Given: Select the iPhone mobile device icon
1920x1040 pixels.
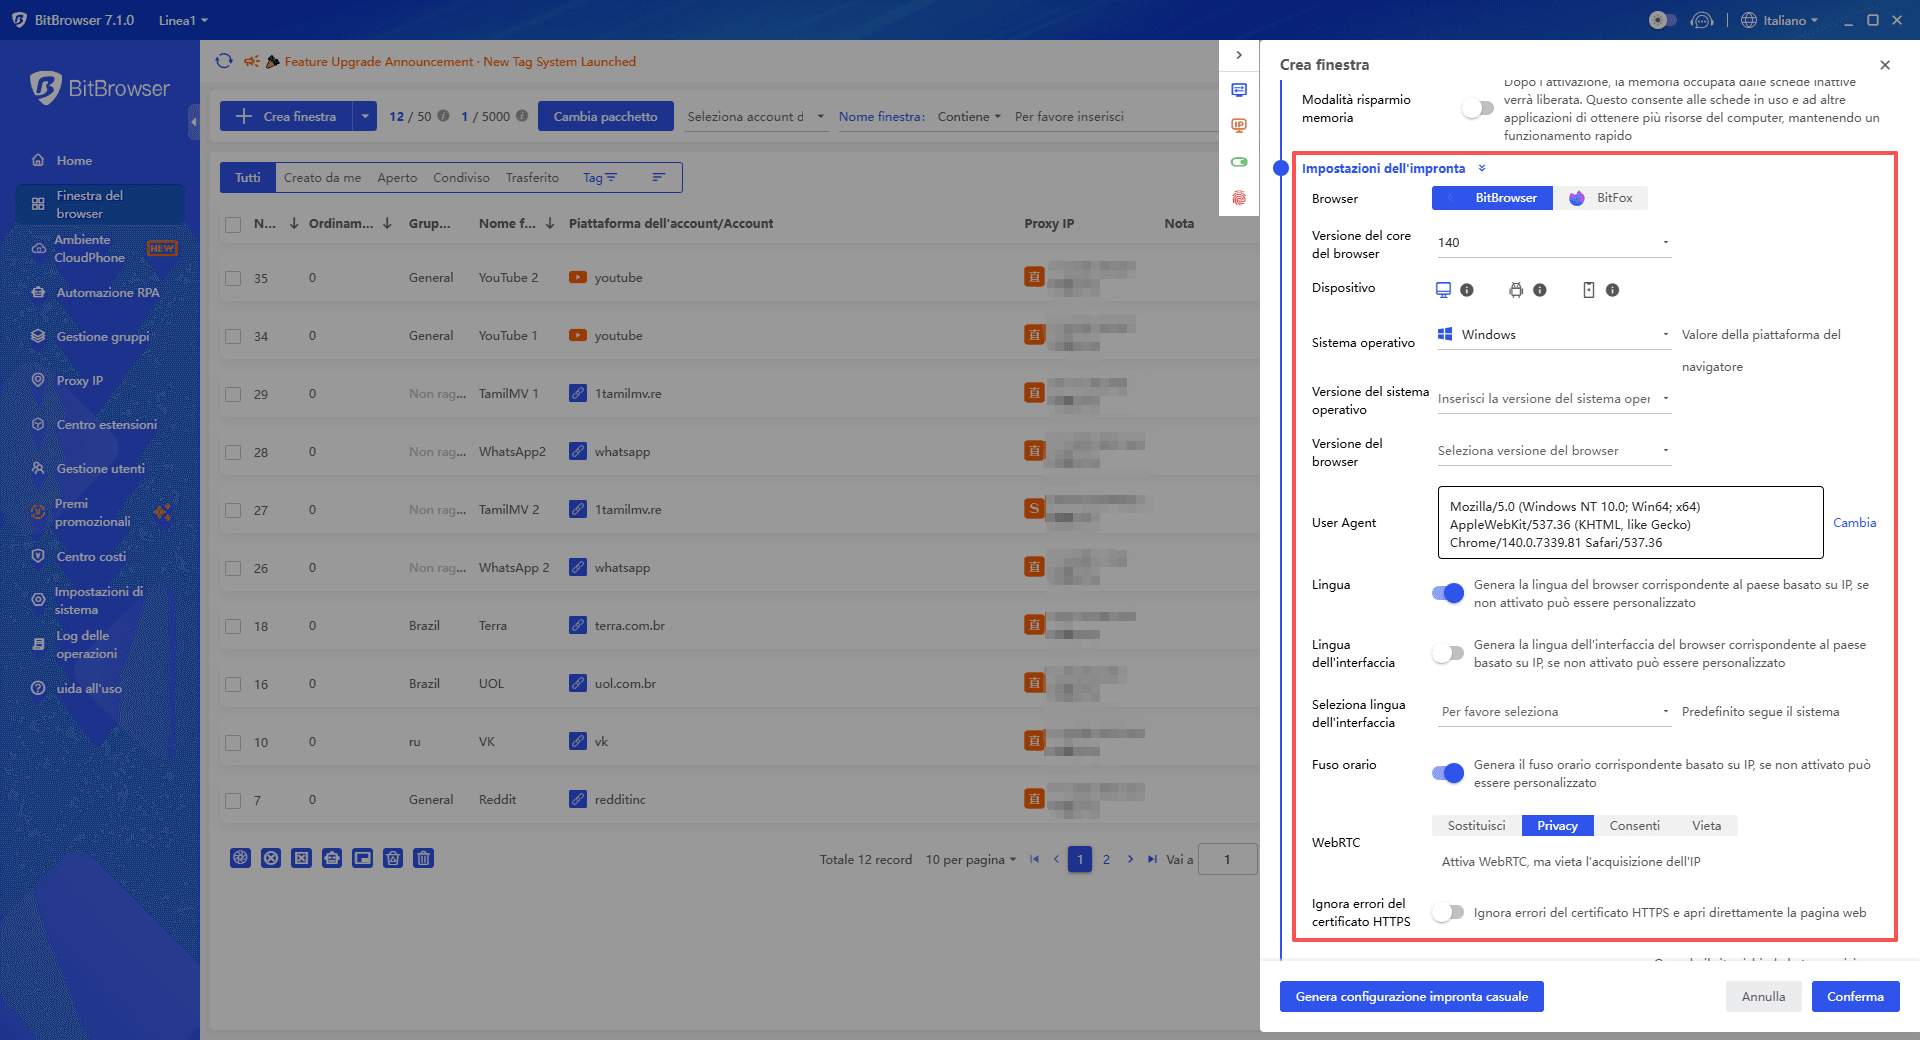Looking at the screenshot, I should (1588, 290).
